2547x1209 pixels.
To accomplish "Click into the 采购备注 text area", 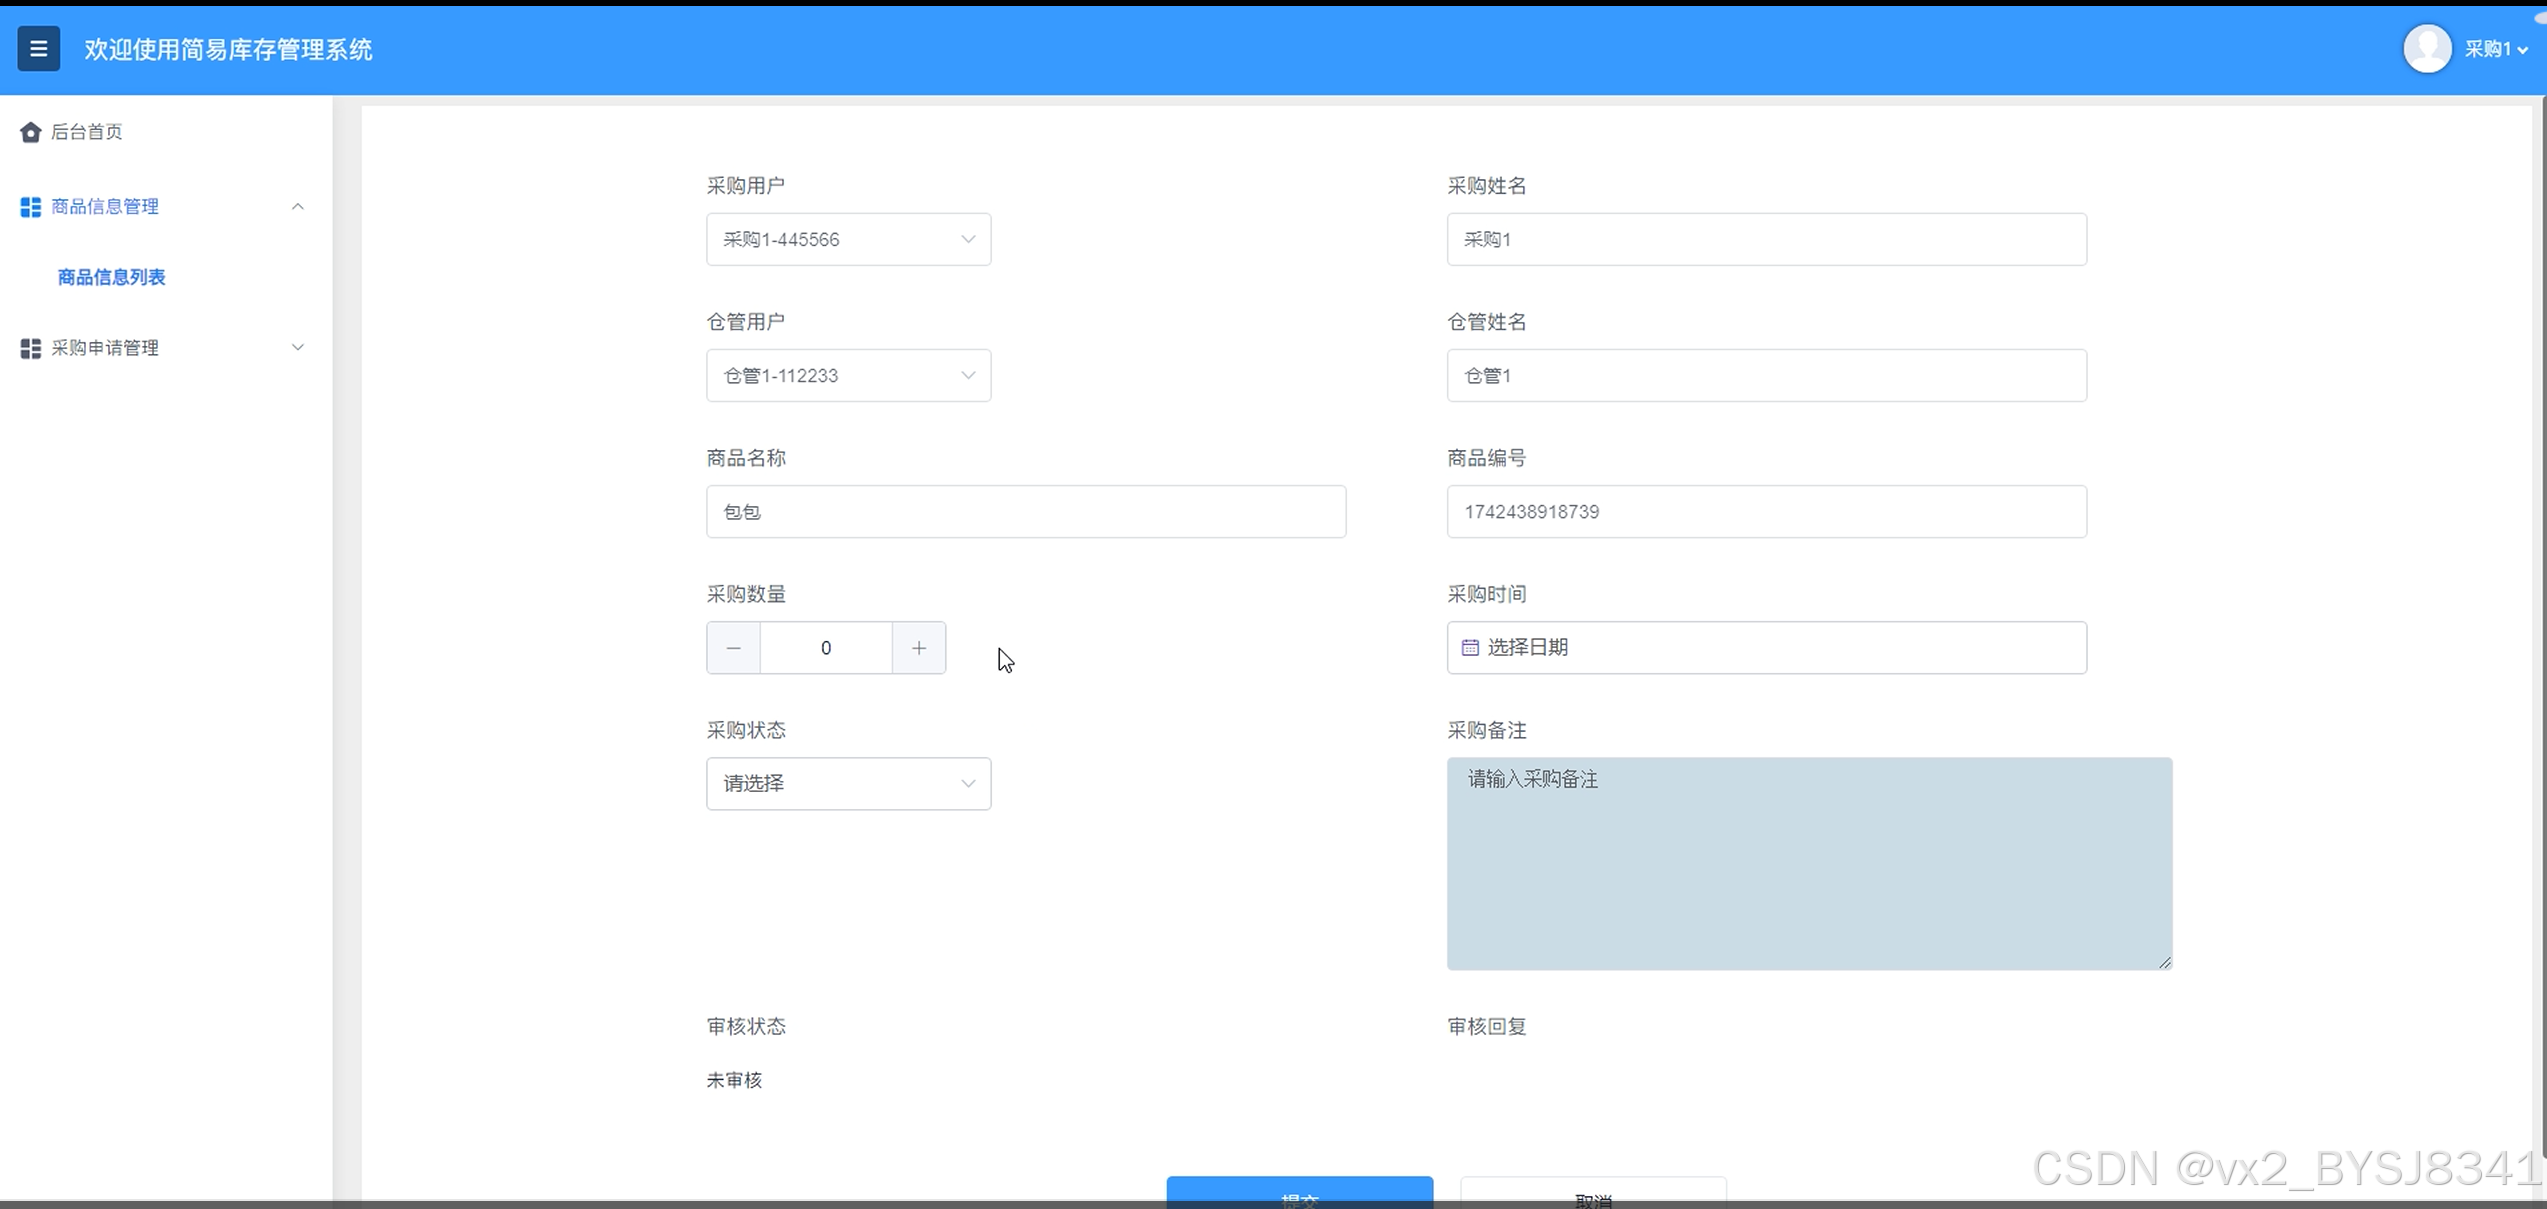I will (1808, 864).
